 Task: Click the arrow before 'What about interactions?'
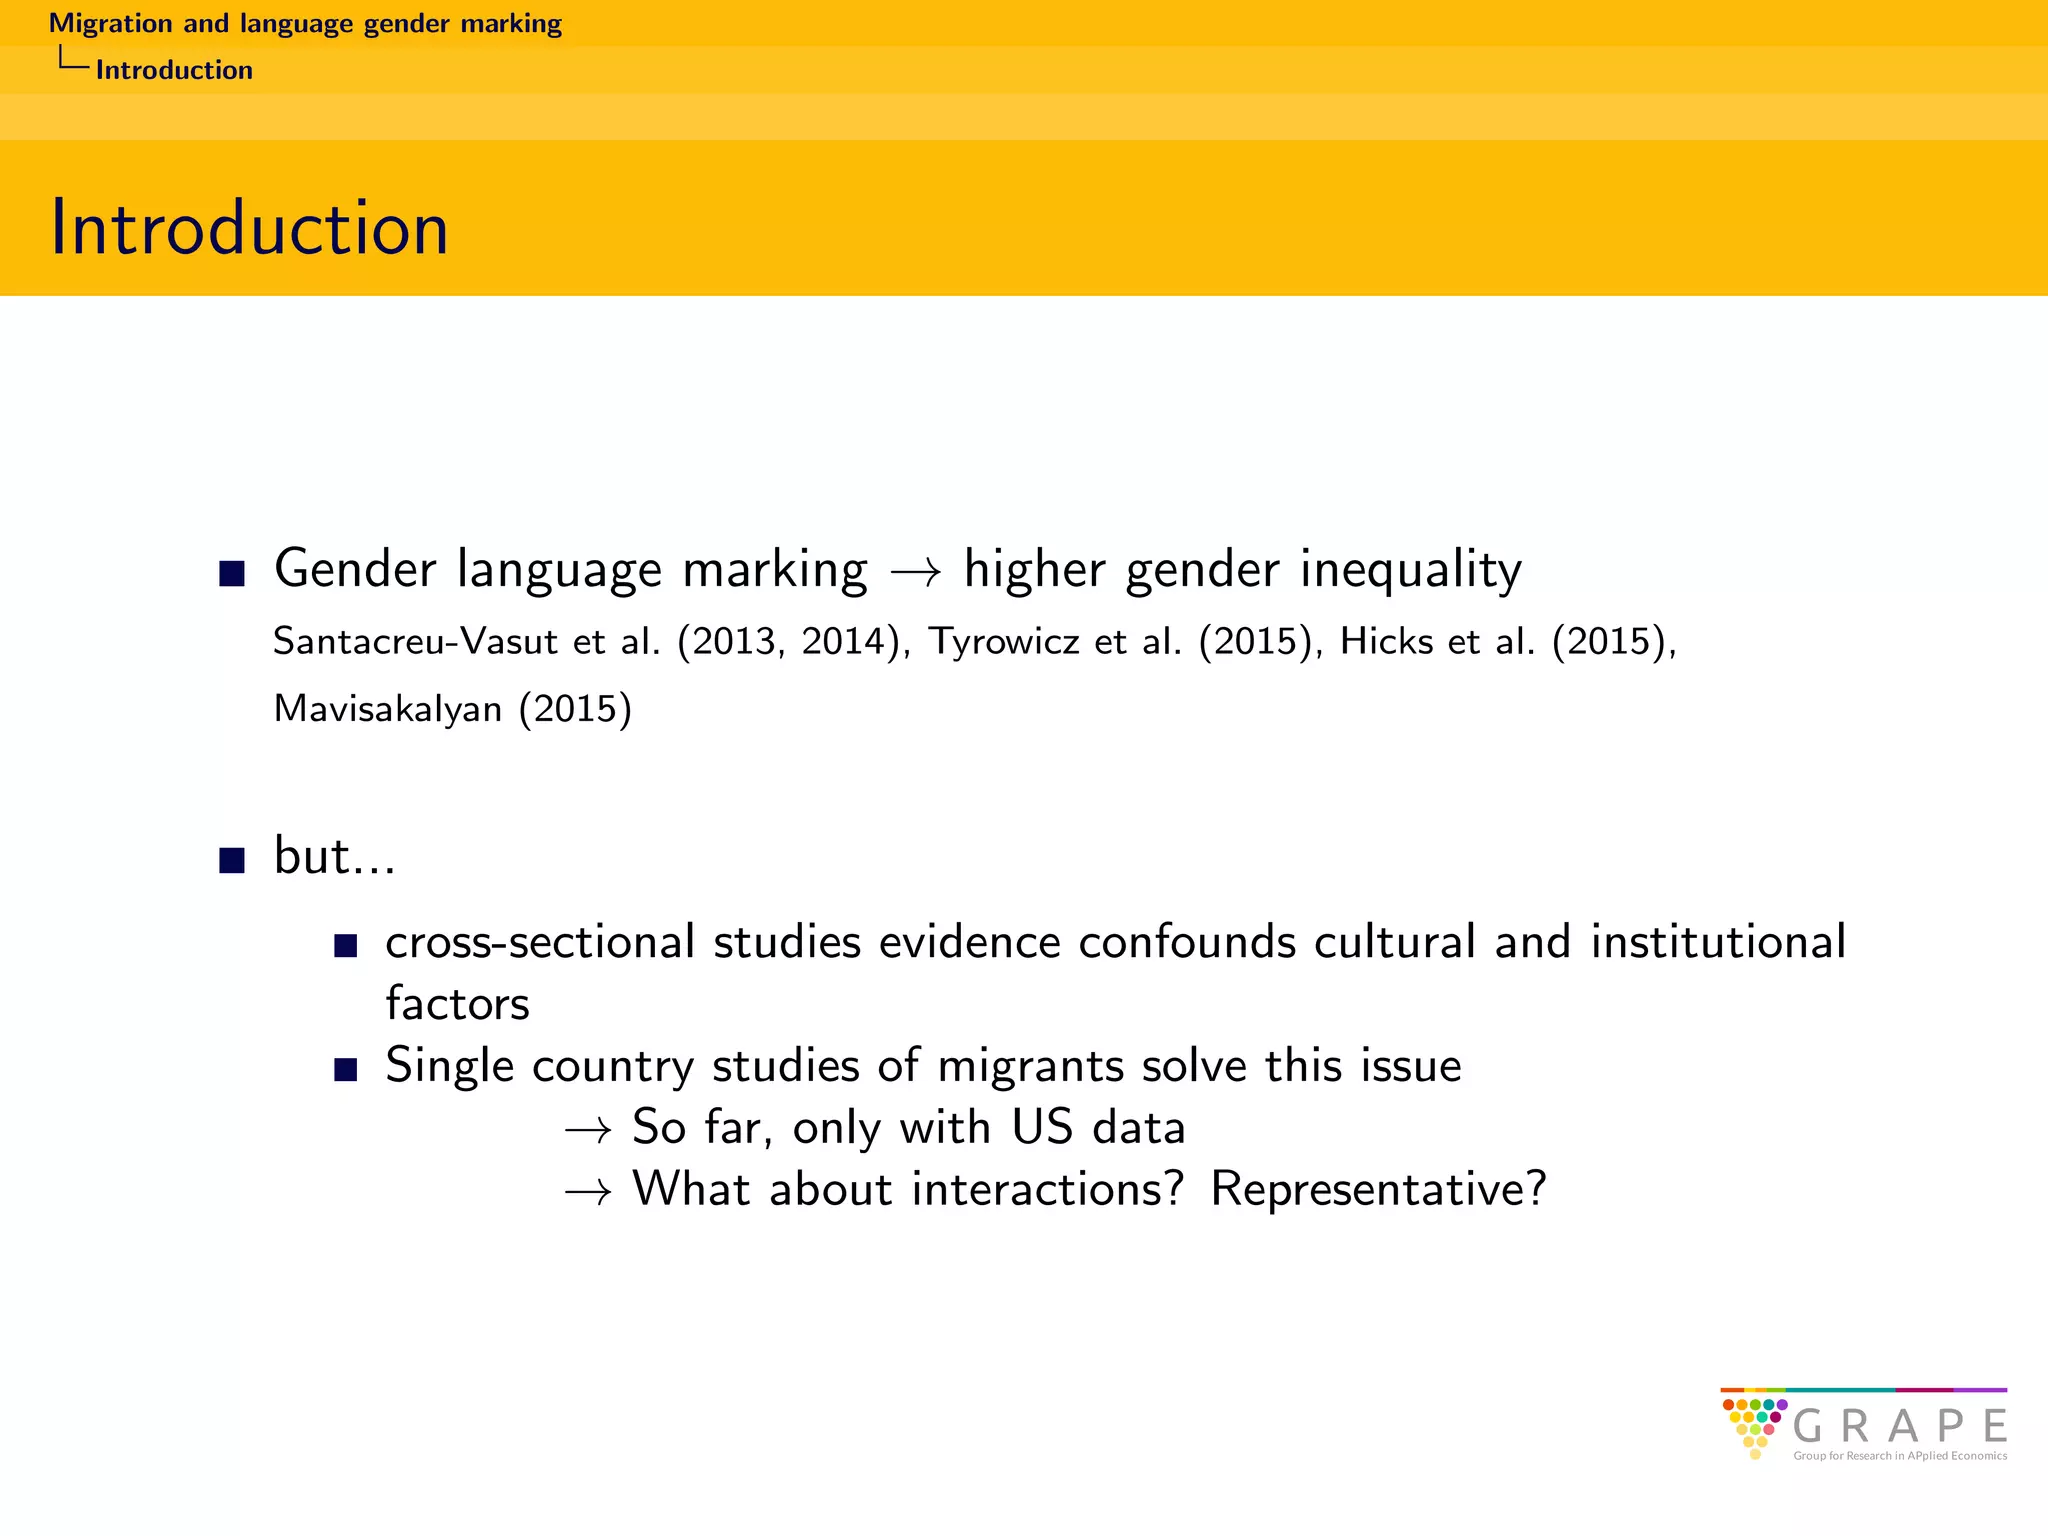pos(588,1192)
